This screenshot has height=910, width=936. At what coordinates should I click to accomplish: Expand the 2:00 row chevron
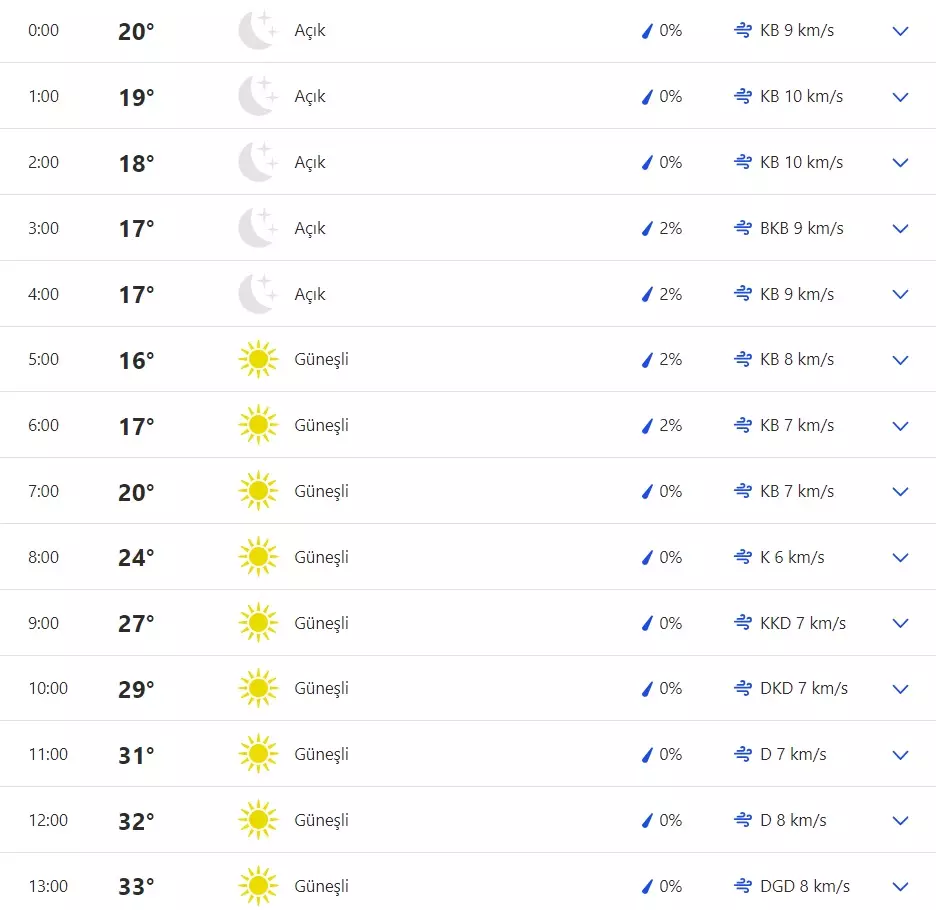(x=900, y=163)
